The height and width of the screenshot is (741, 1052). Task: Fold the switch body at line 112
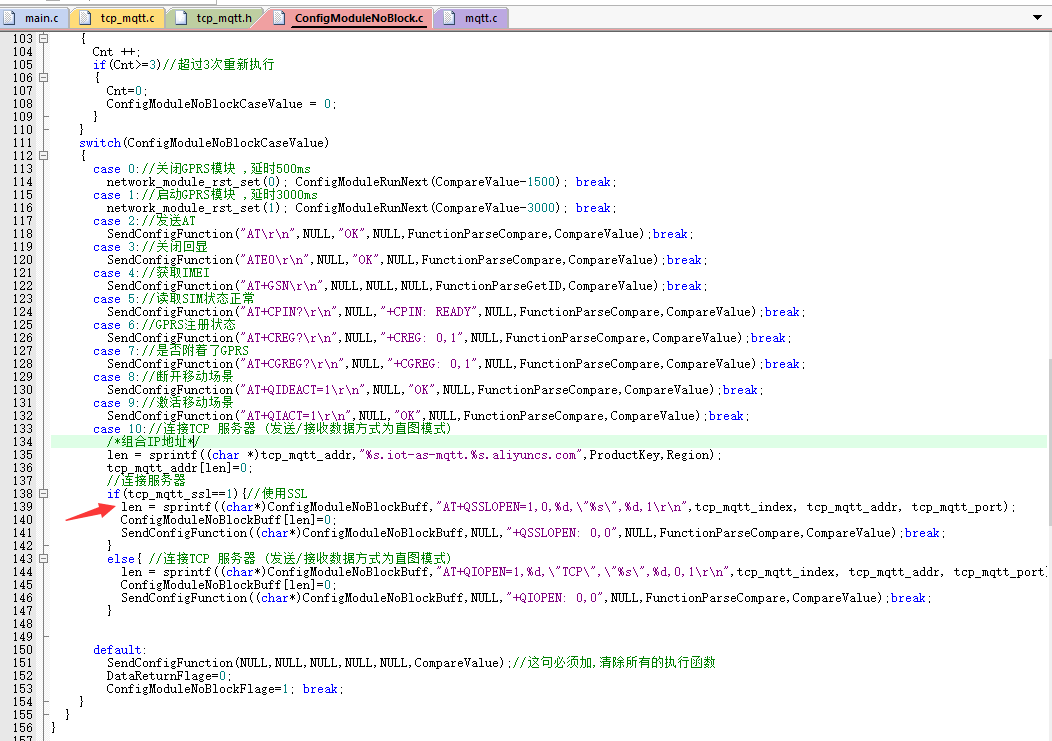pyautogui.click(x=41, y=156)
